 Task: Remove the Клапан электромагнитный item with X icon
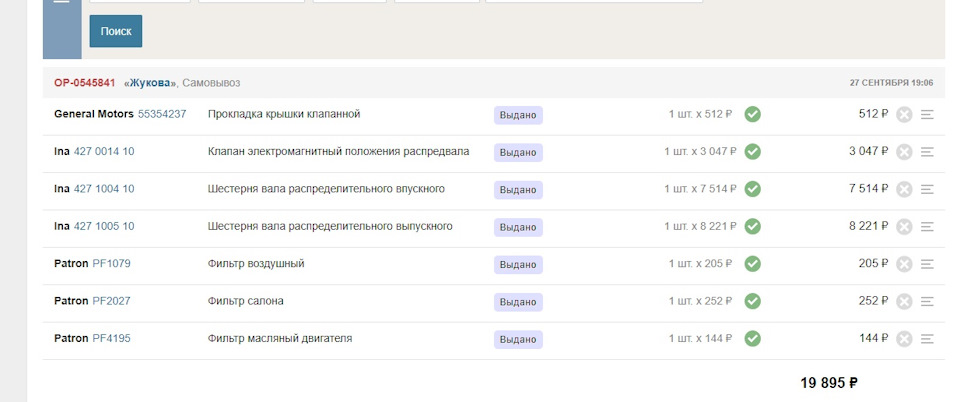(904, 152)
